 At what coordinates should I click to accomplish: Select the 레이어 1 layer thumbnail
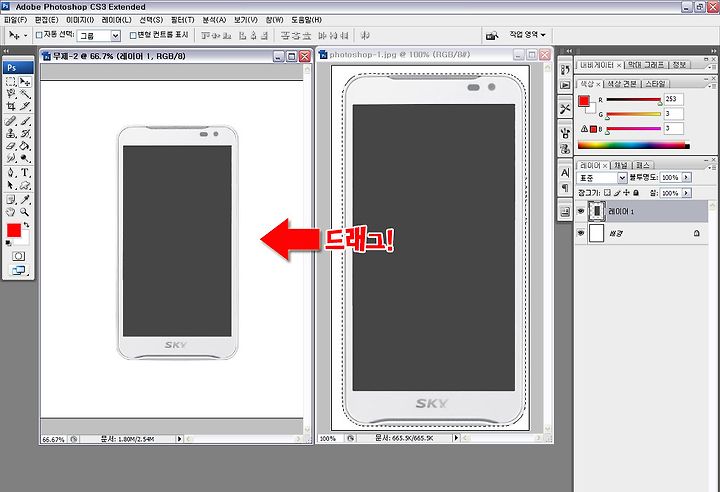[x=596, y=211]
